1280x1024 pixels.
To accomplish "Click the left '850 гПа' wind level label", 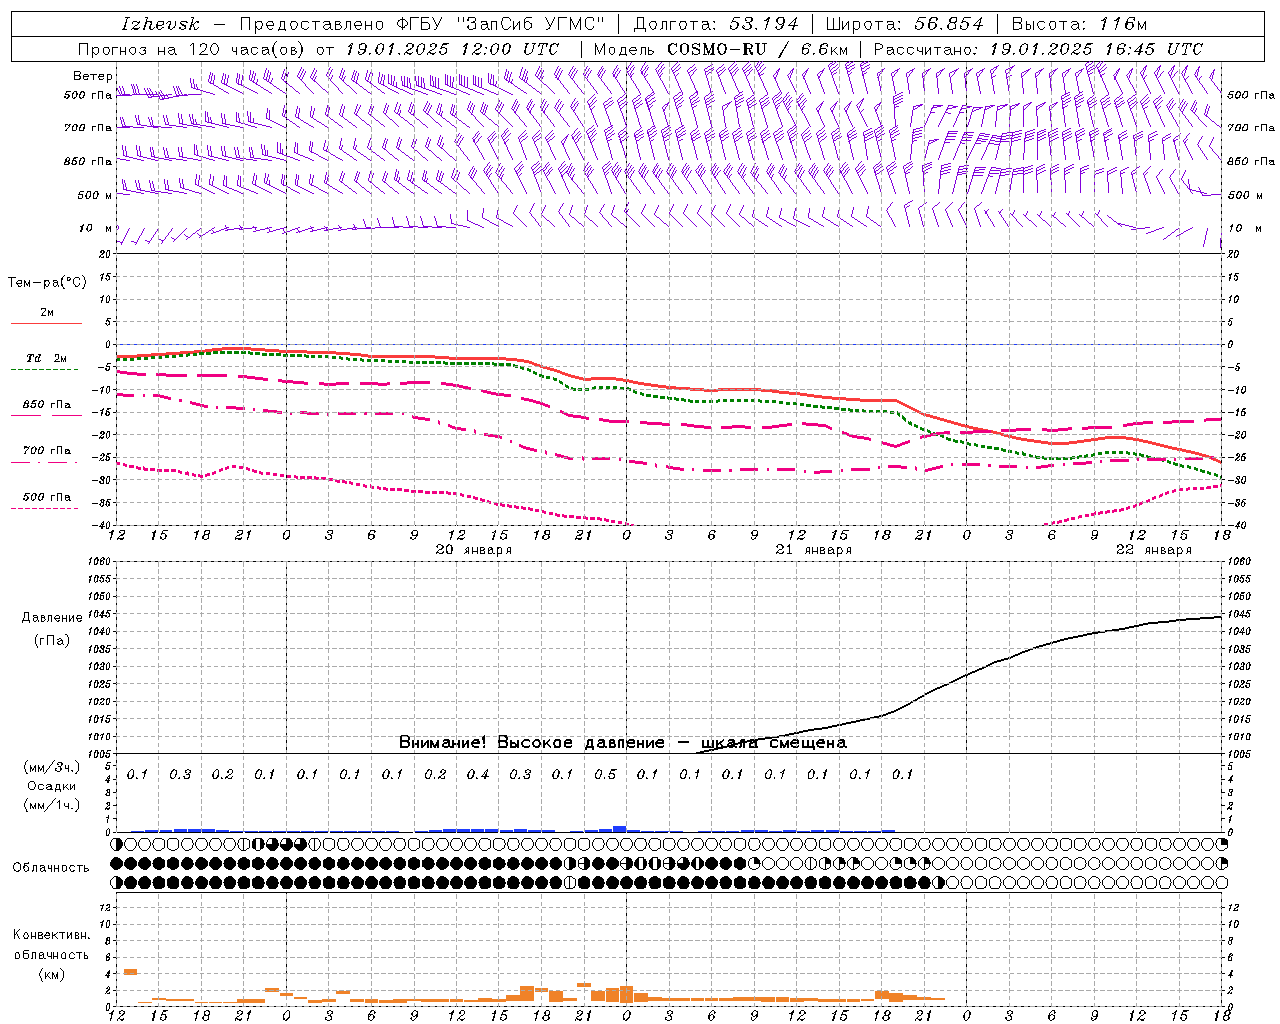I will (x=88, y=161).
